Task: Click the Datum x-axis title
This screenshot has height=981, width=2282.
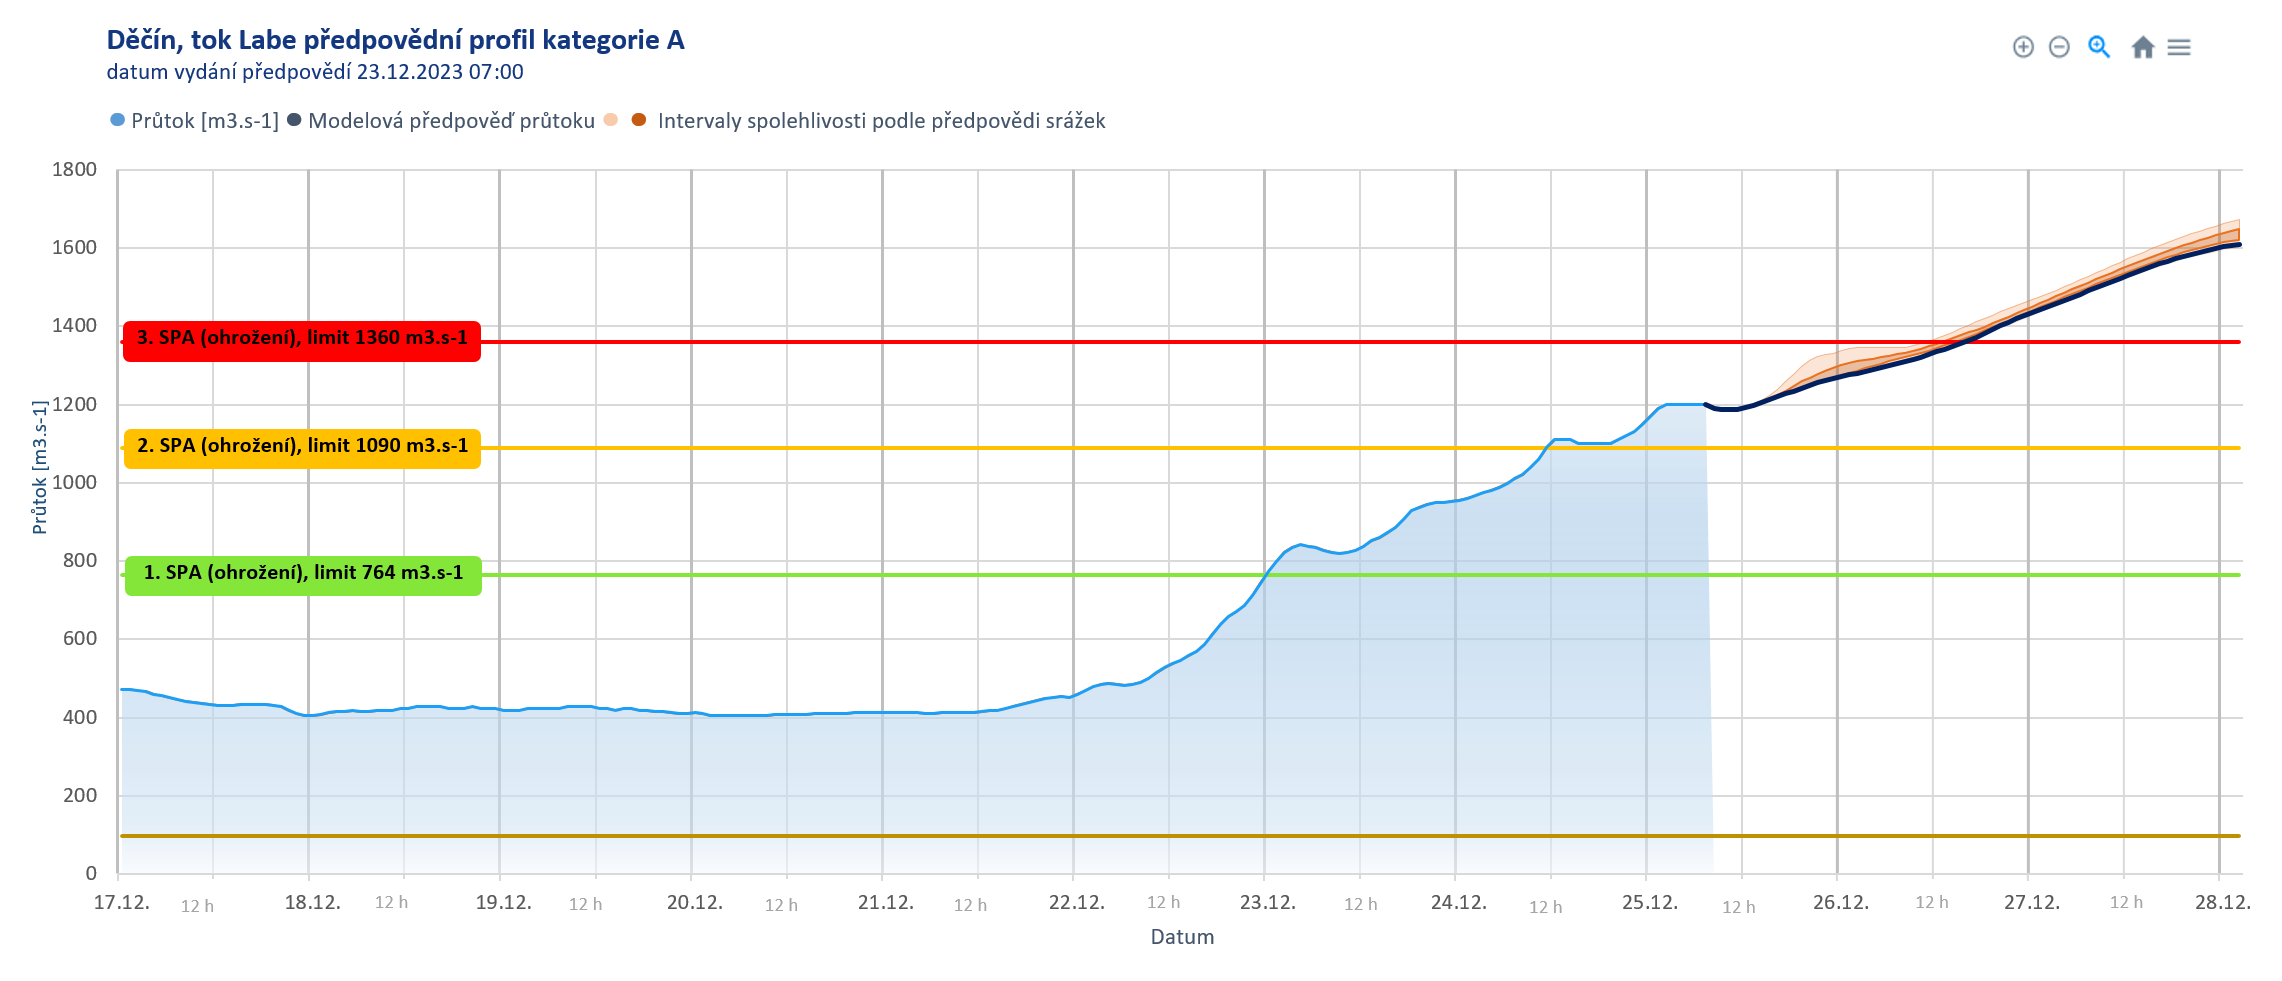Action: tap(1182, 937)
